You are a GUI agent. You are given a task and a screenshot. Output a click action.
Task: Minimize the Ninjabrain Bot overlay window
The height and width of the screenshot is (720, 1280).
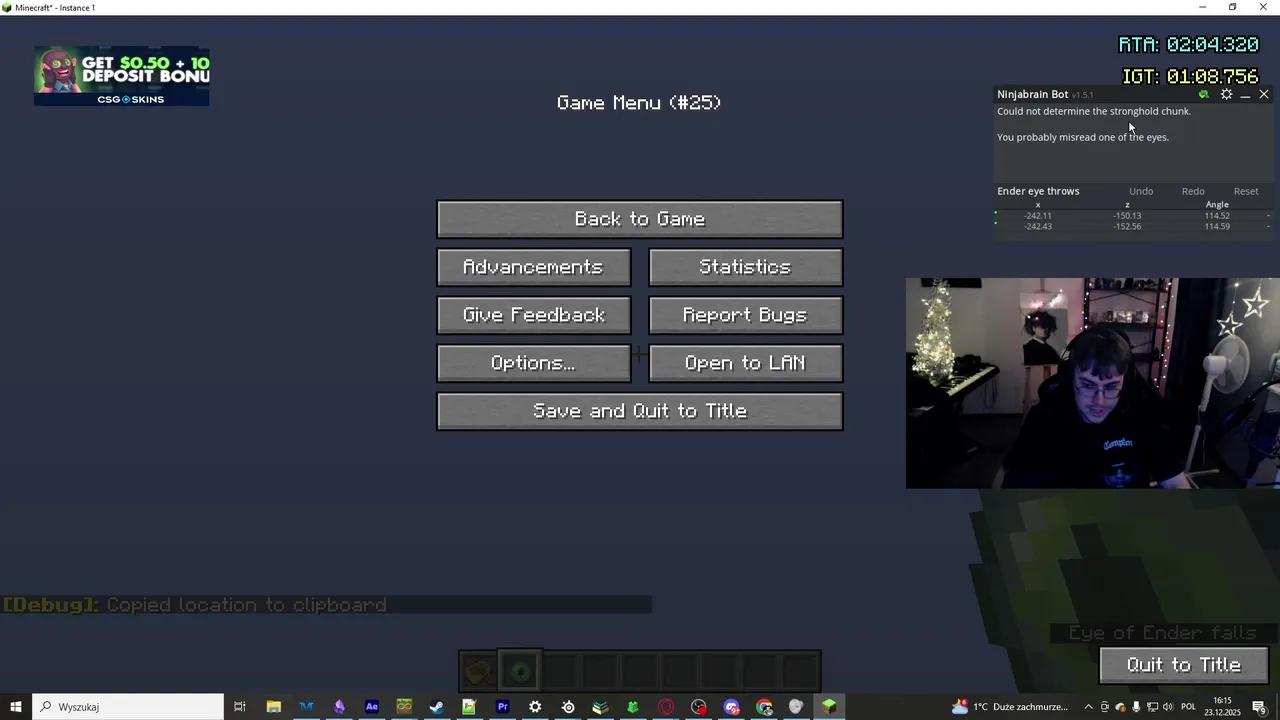click(1245, 94)
